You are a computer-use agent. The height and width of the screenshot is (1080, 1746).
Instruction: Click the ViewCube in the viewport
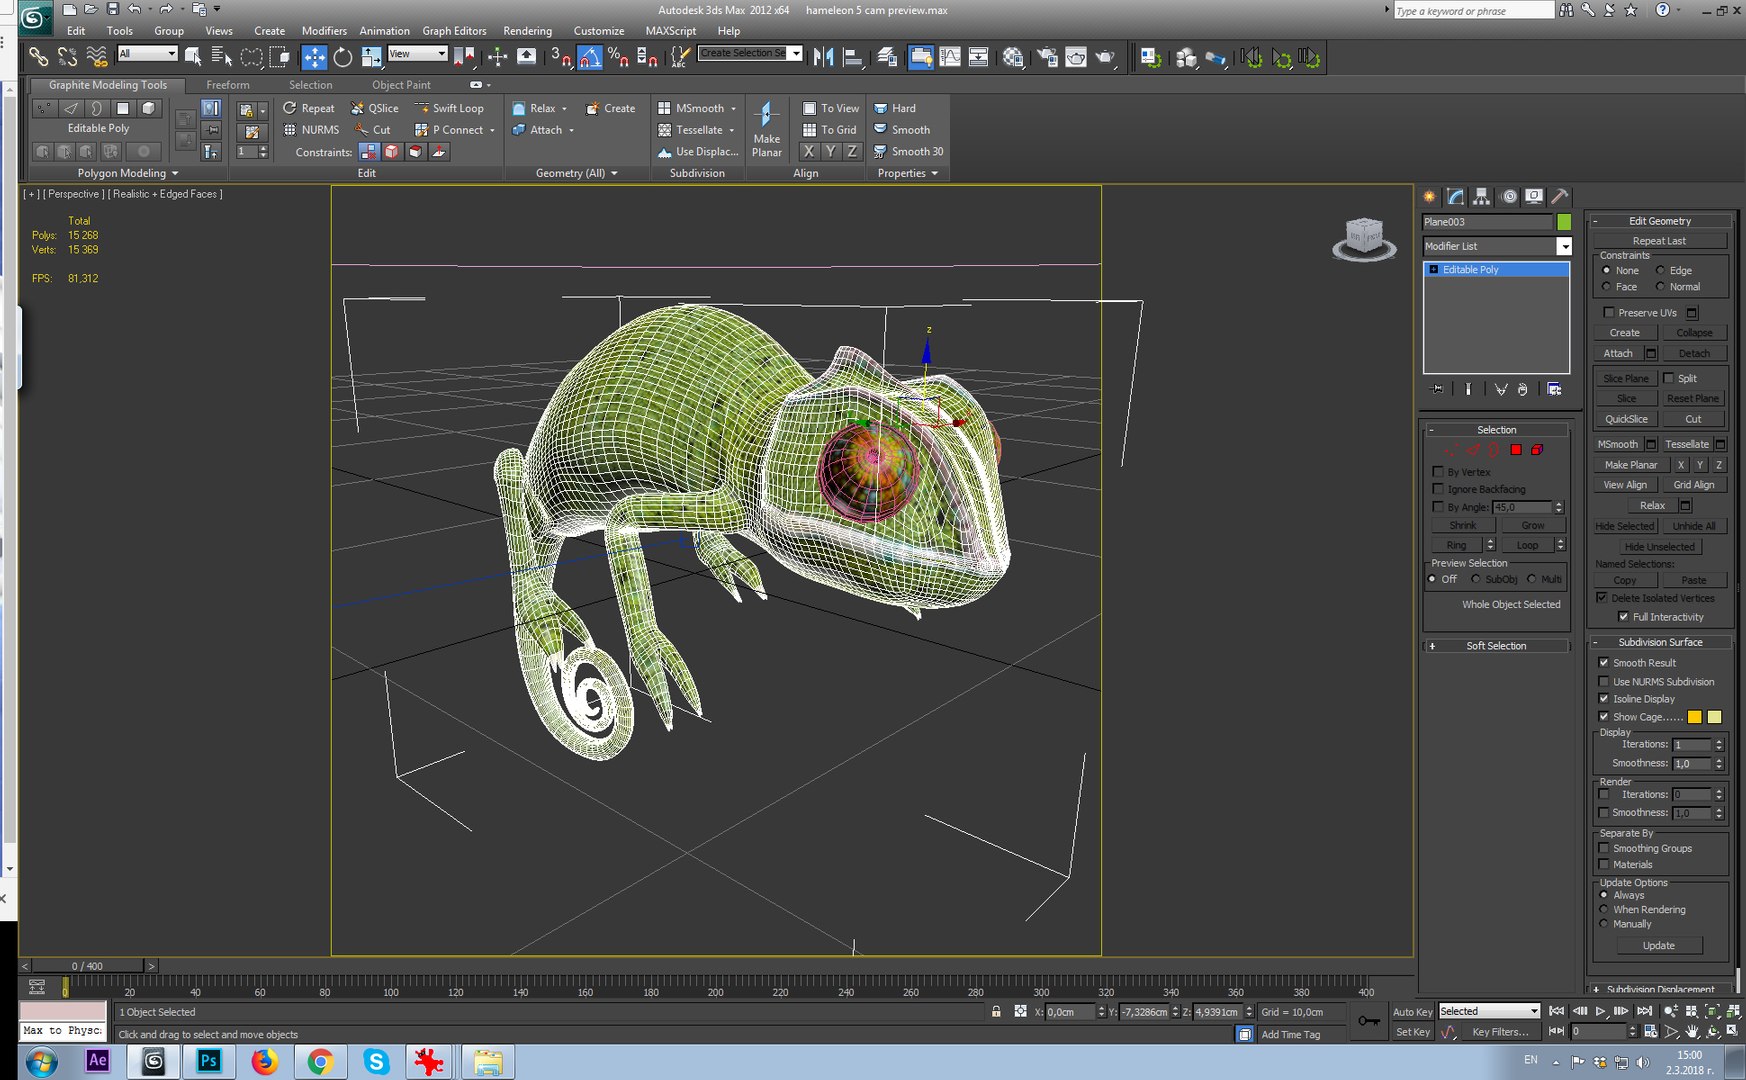[x=1364, y=239]
